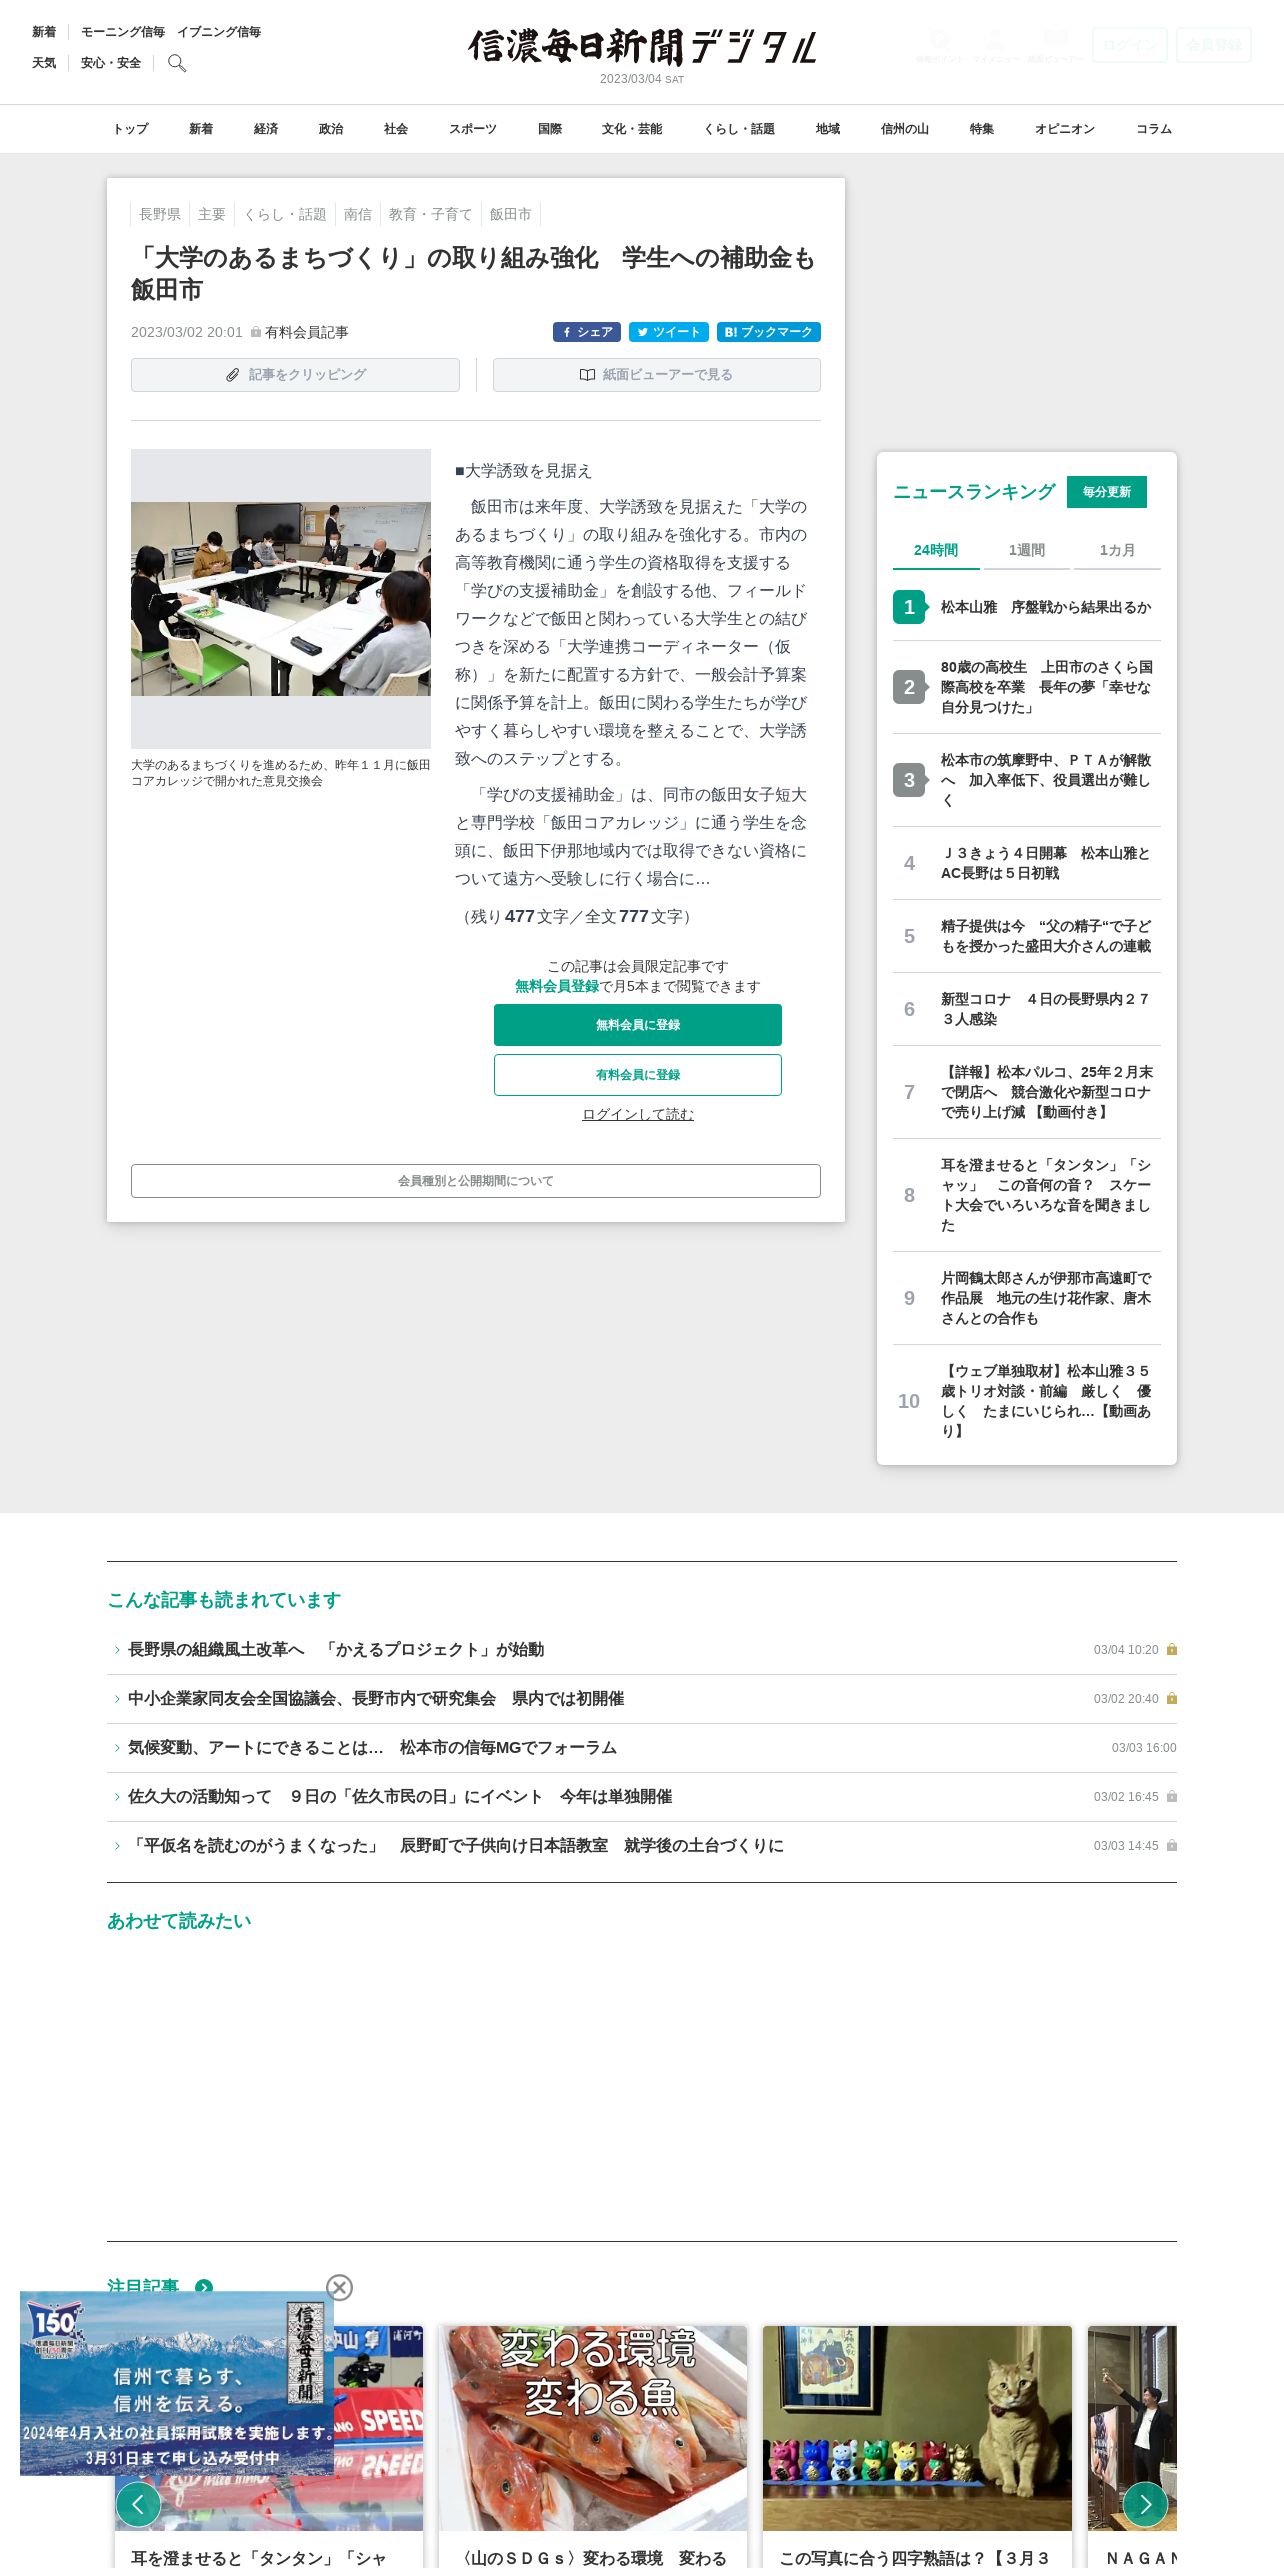Open 会員種別と公開期間について info button
Screen dimensions: 1284x2568
476,1181
